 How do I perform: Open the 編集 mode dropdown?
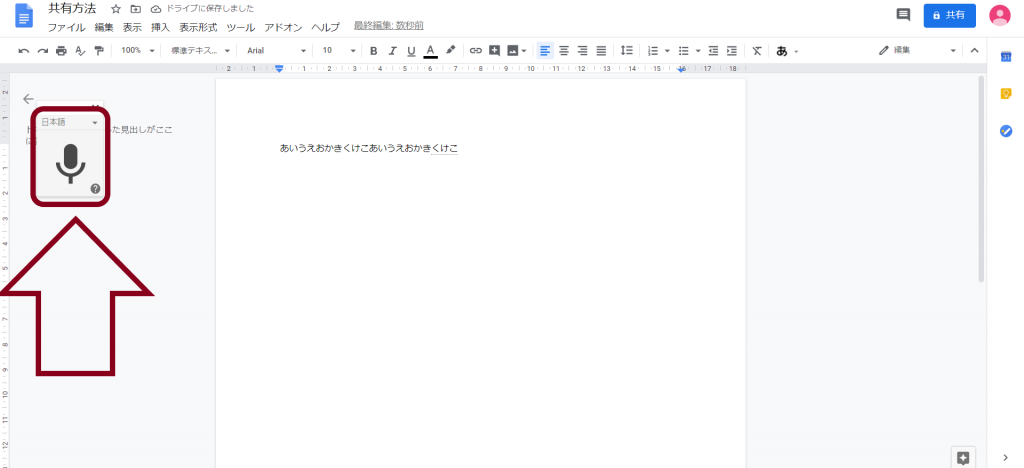917,50
